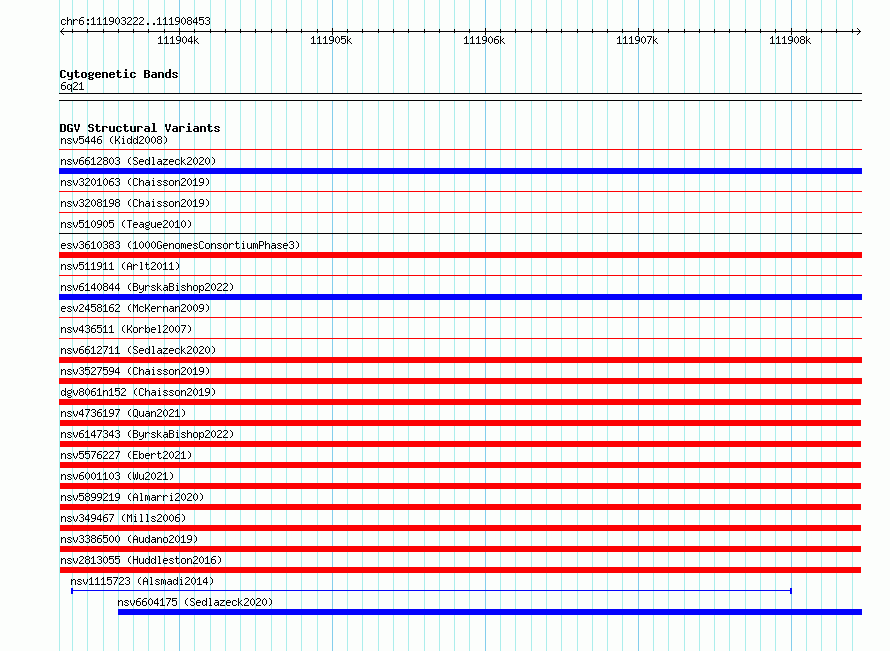The image size is (890, 651).
Task: Select the nsv6604175 thick blue bar
Action: pyautogui.click(x=490, y=612)
